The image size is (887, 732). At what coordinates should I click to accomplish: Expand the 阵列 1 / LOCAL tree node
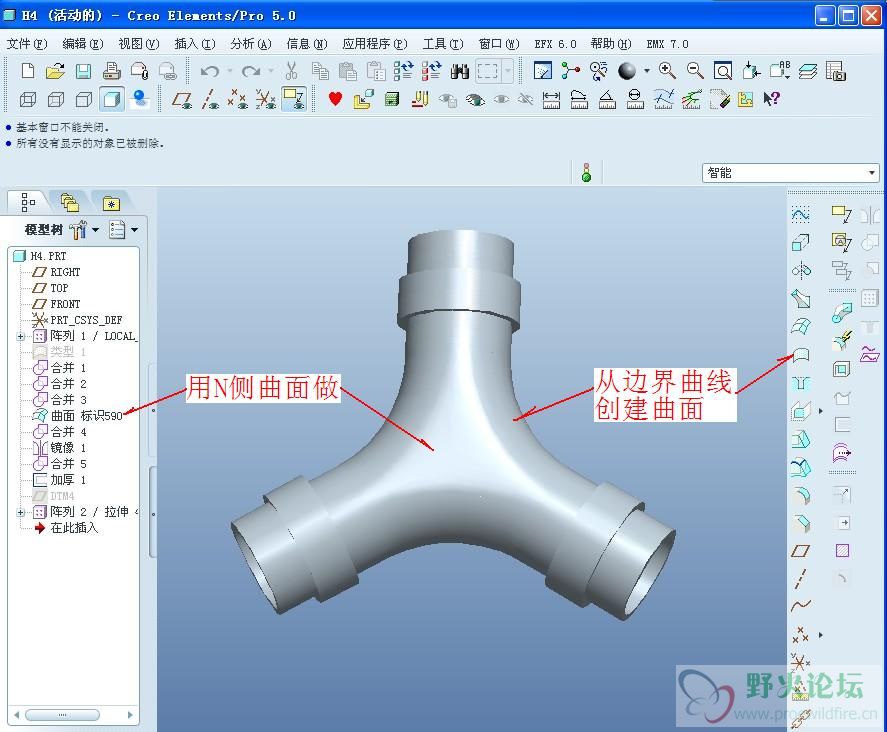(x=21, y=337)
